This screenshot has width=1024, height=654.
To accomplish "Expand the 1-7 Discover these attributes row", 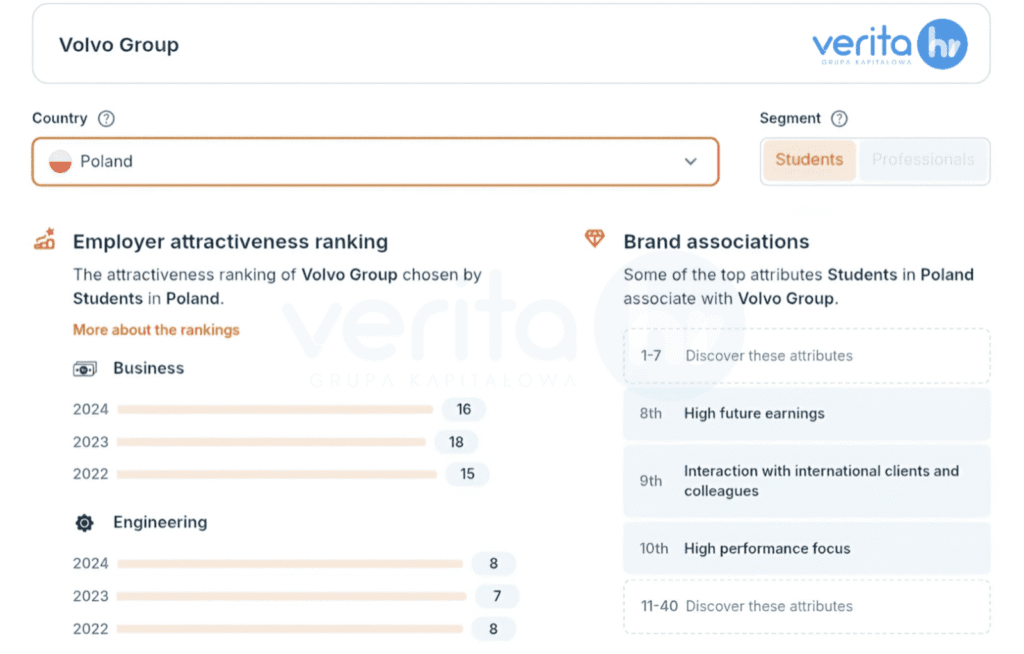I will 806,356.
